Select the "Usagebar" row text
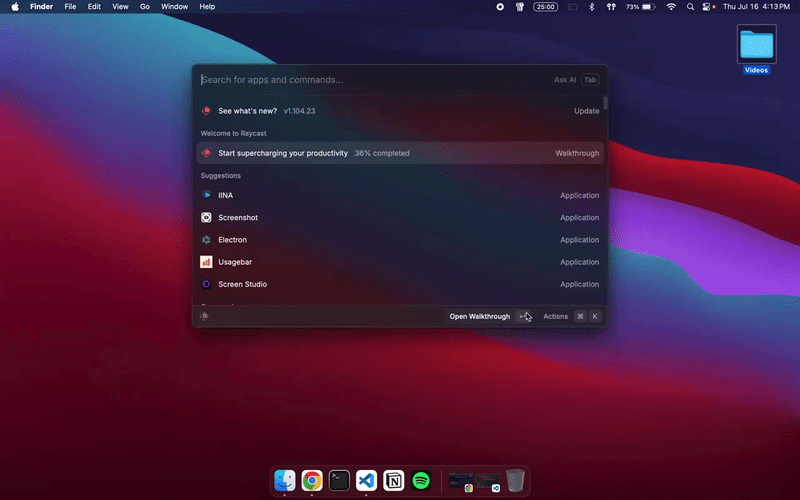The width and height of the screenshot is (800, 500). [235, 262]
